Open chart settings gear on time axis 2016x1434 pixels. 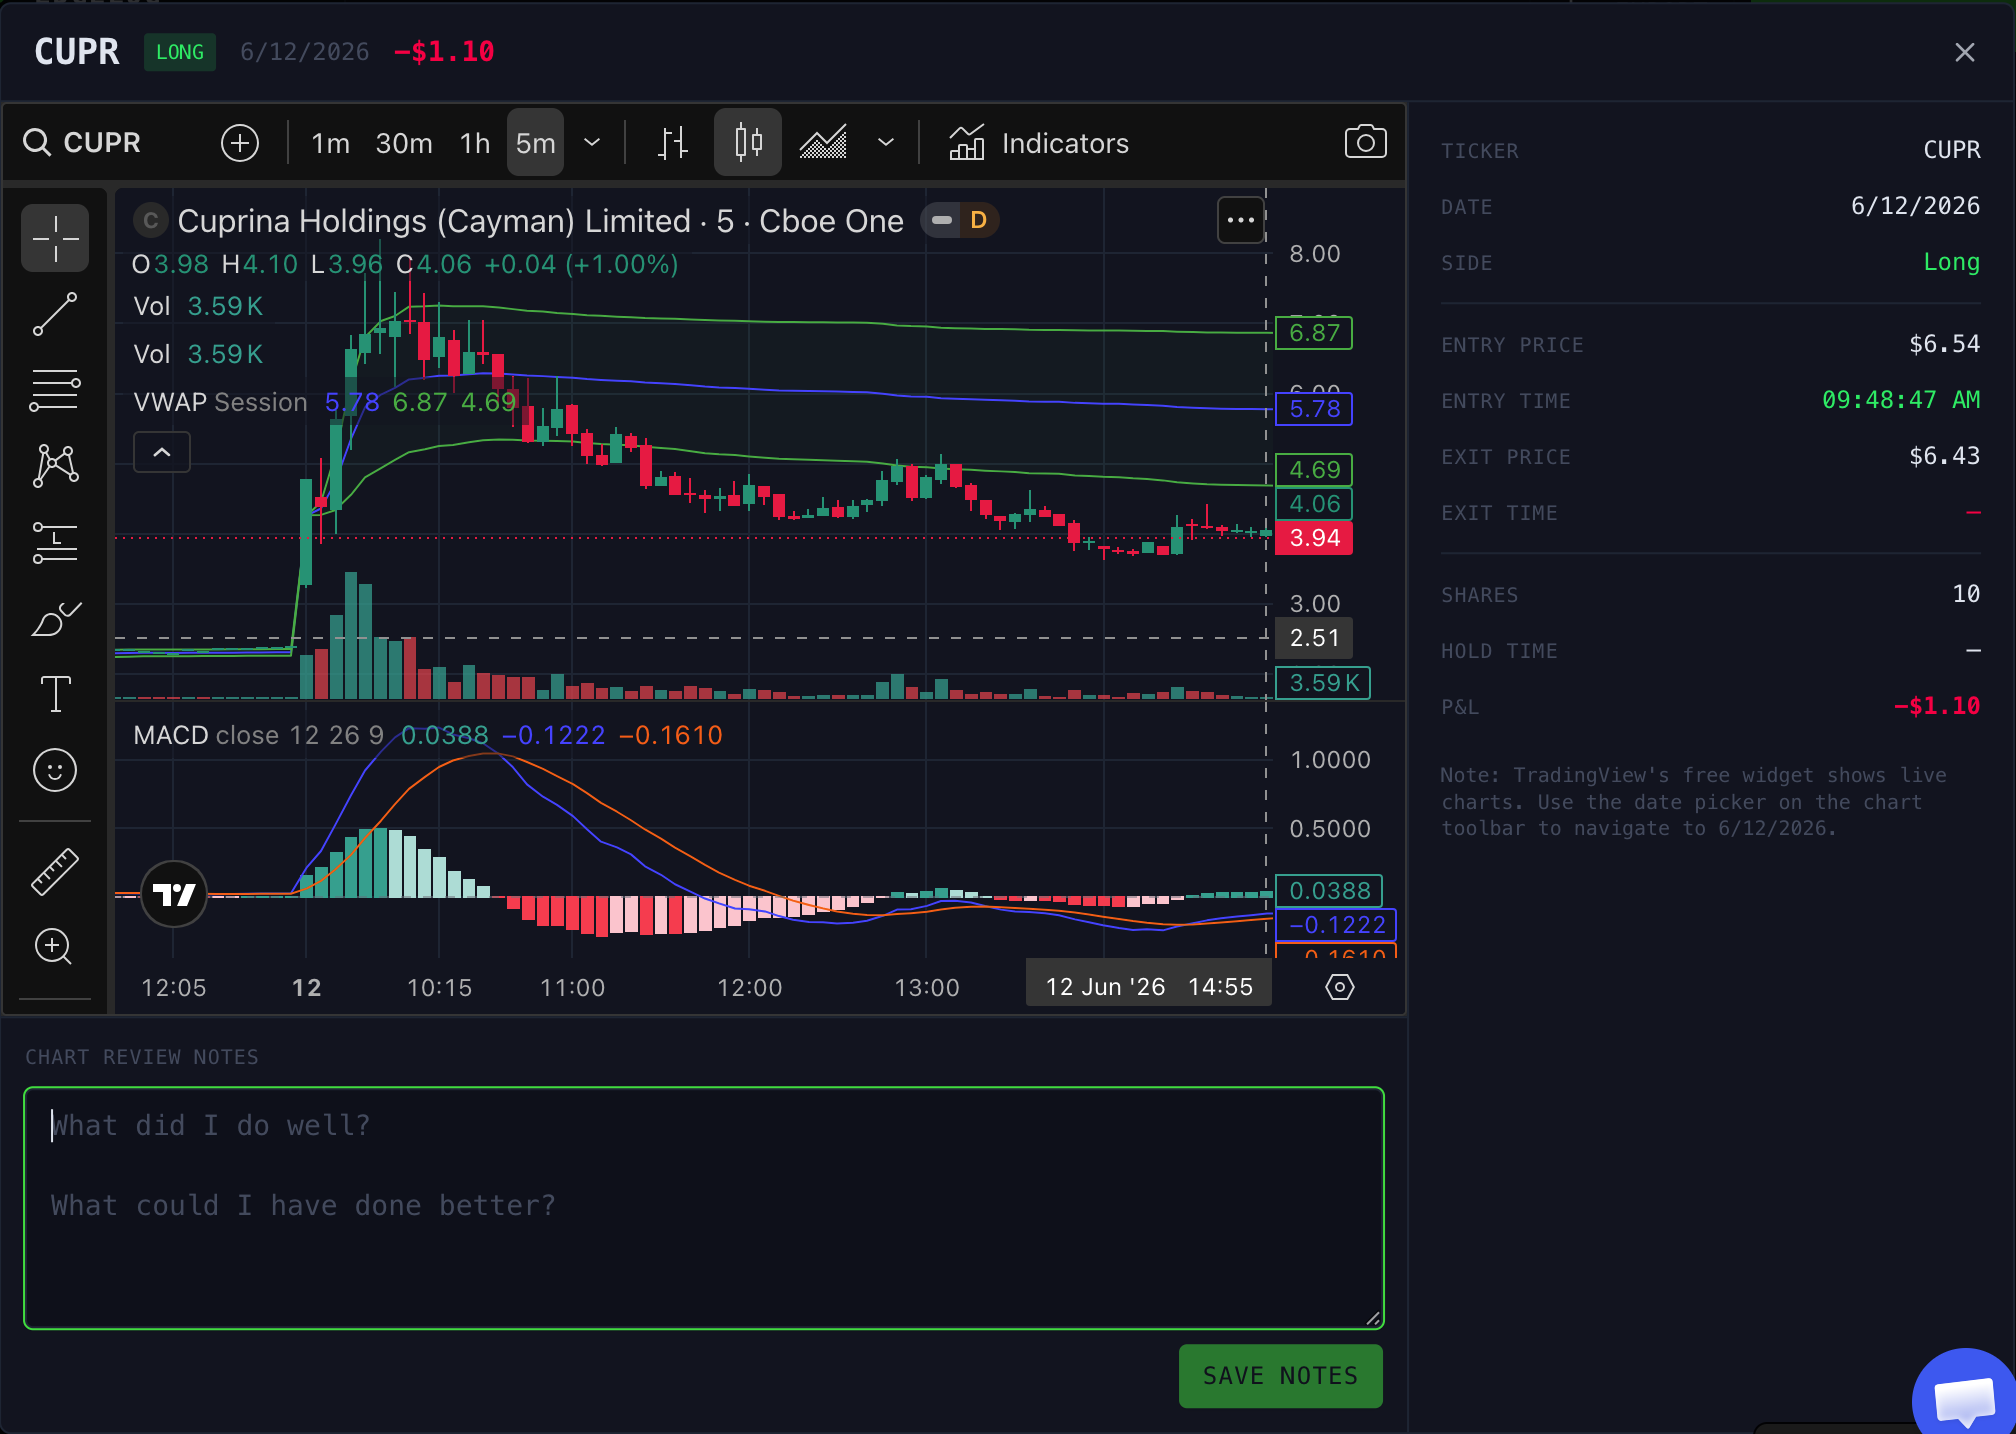click(x=1340, y=987)
